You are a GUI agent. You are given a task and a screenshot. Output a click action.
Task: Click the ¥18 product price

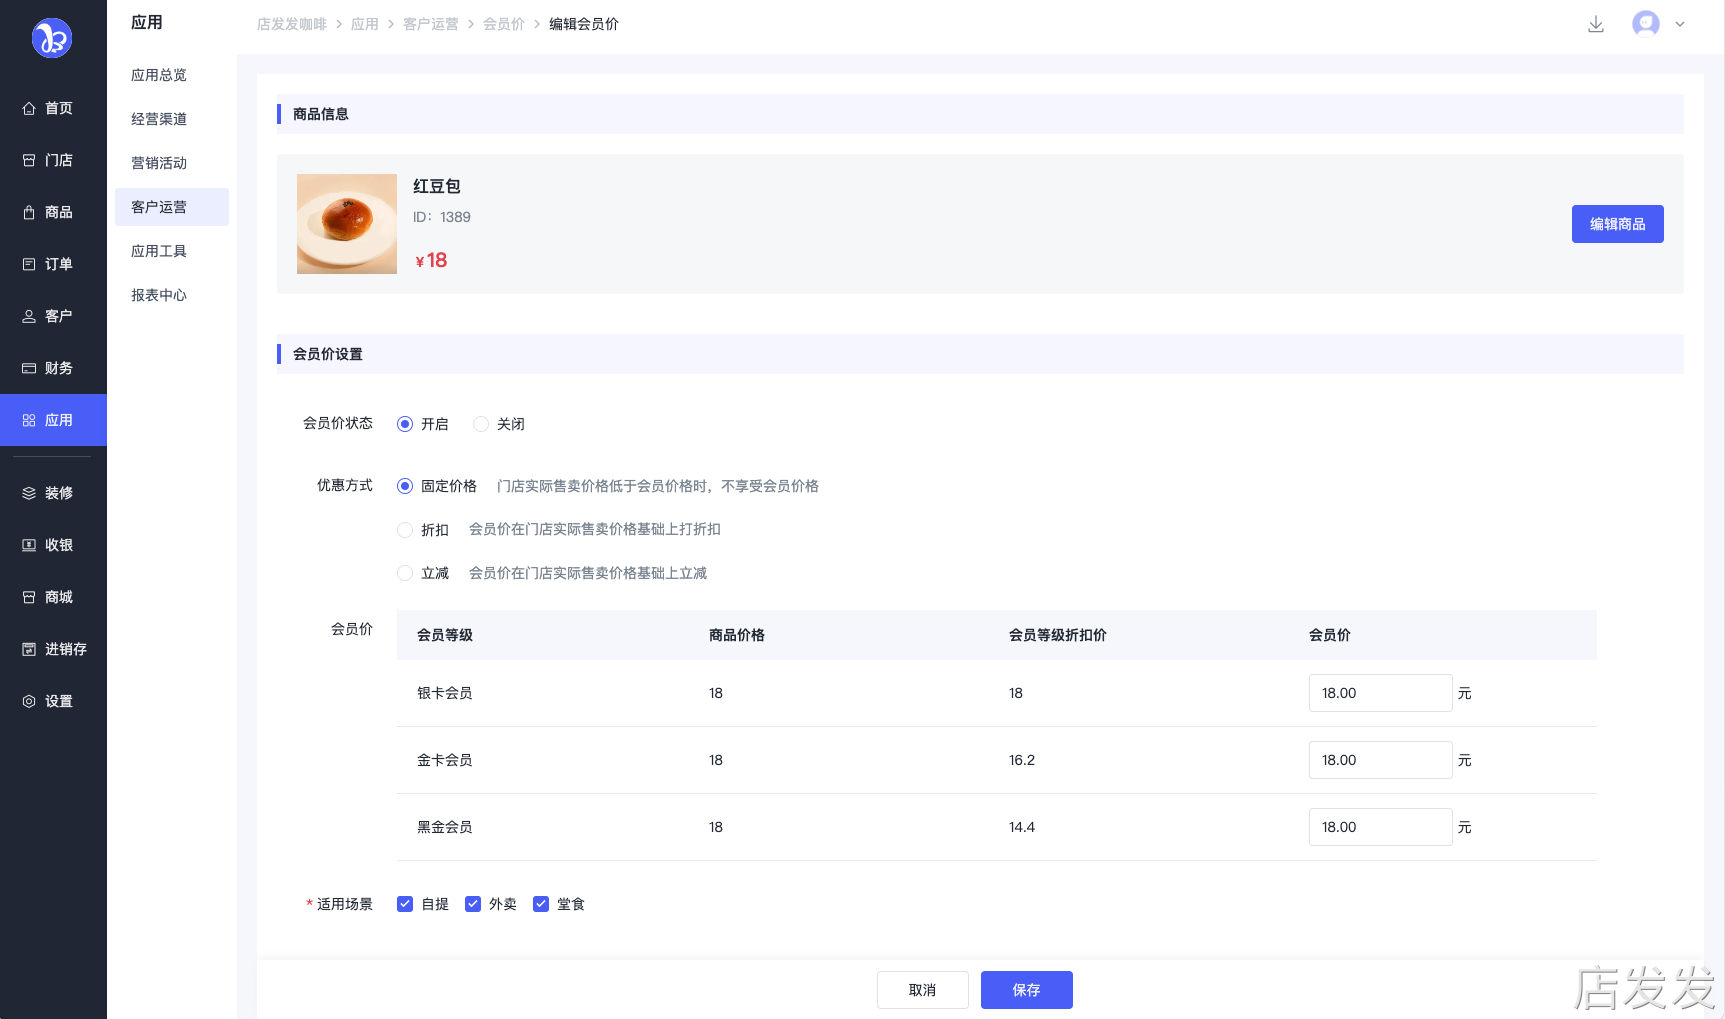click(x=431, y=260)
